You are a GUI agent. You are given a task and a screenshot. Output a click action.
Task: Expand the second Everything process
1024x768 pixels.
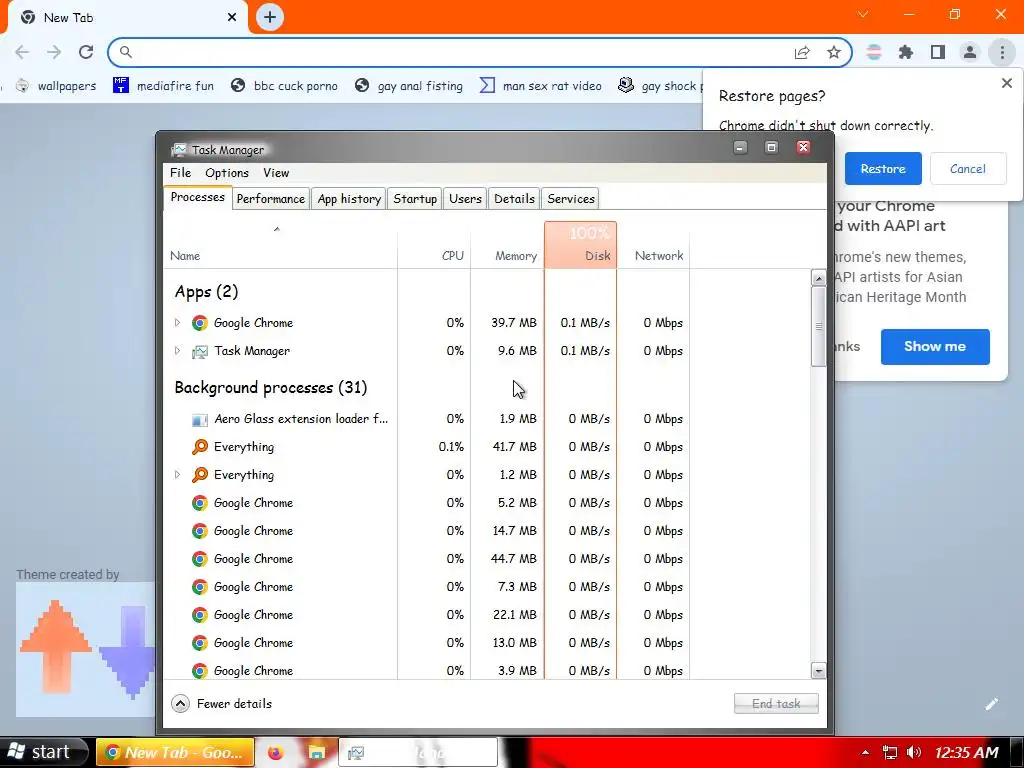click(177, 475)
